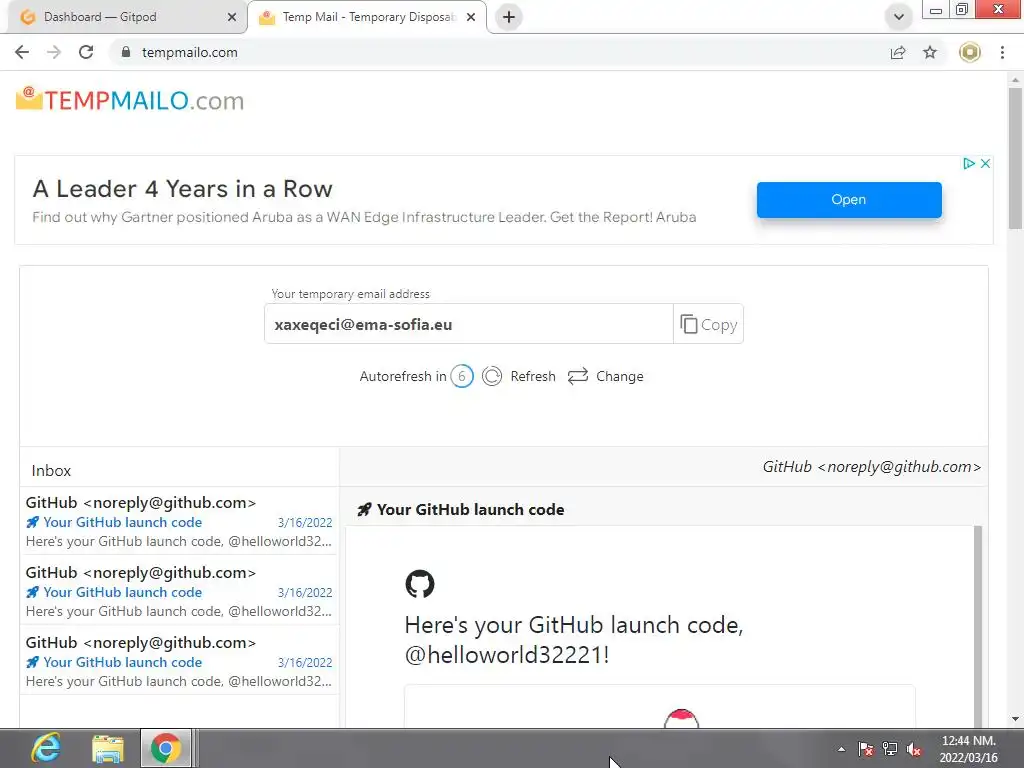
Task: Launch Internet Explorer from the taskbar
Action: (46, 748)
